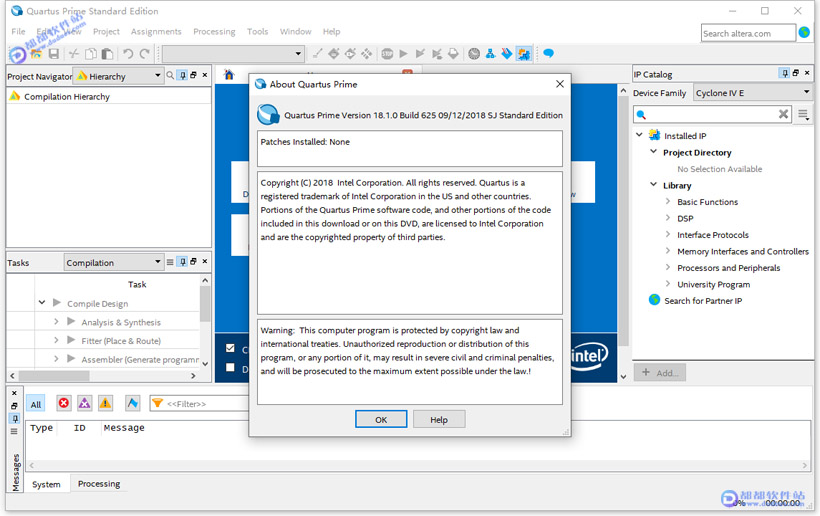Click the Stop Processing icon
Image resolution: width=820 pixels, height=516 pixels.
pos(387,53)
